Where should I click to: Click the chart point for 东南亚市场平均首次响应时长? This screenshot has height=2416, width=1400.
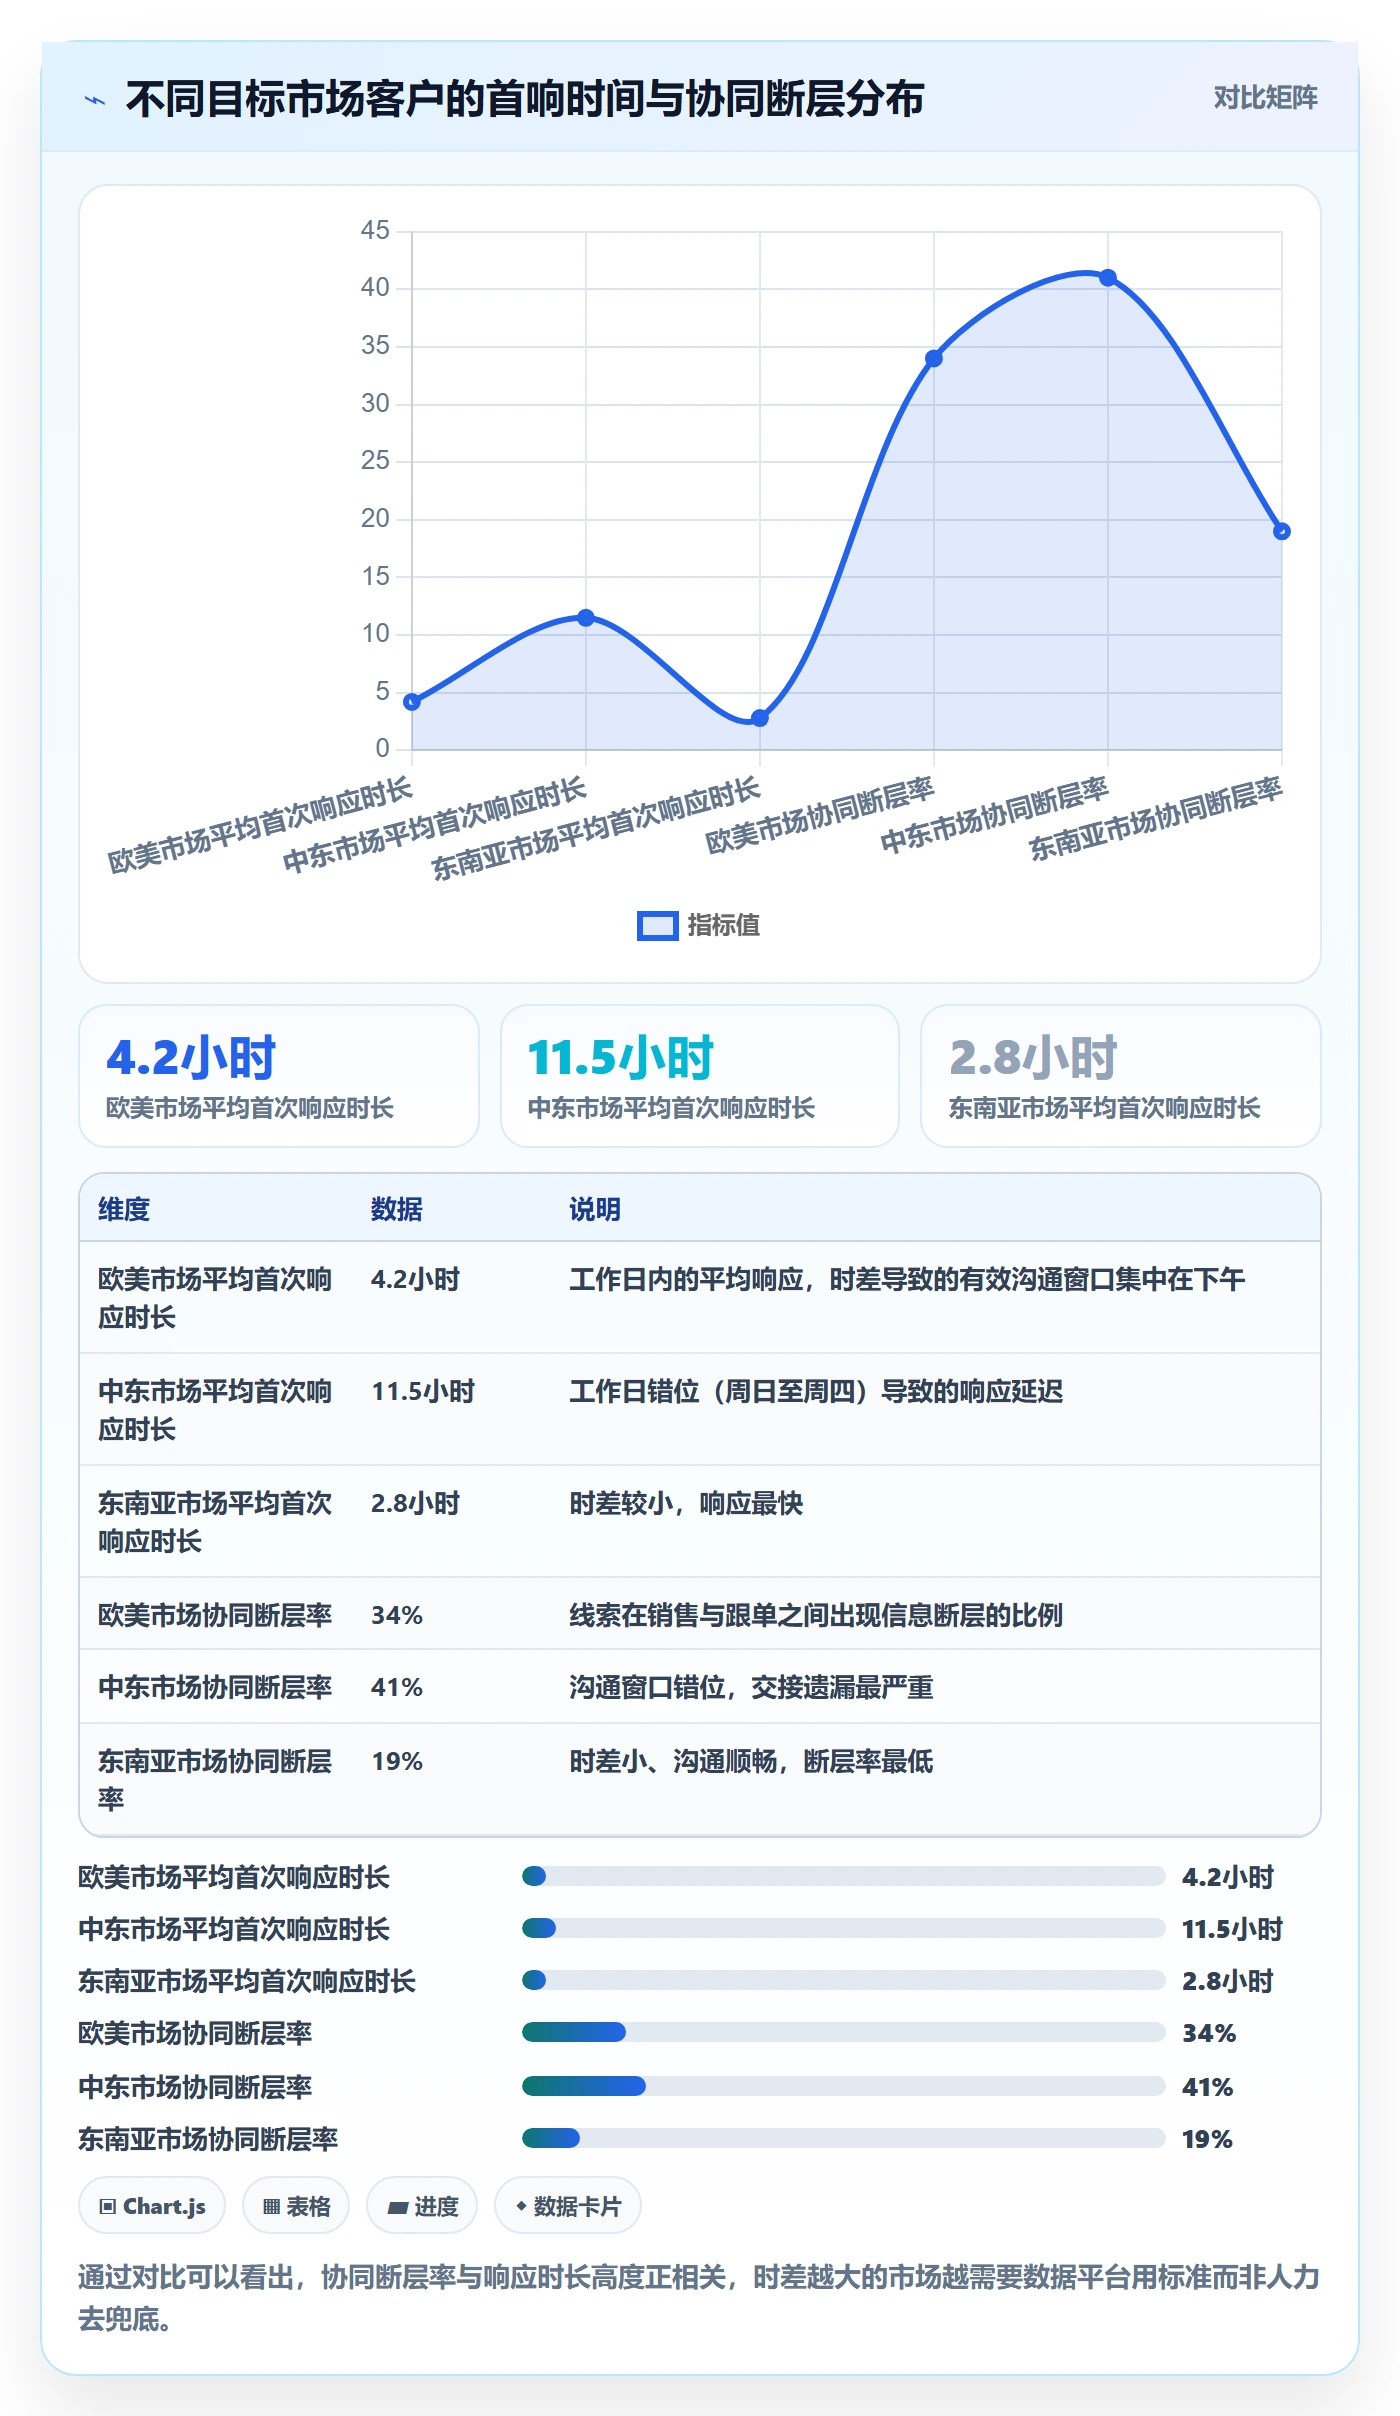(760, 718)
